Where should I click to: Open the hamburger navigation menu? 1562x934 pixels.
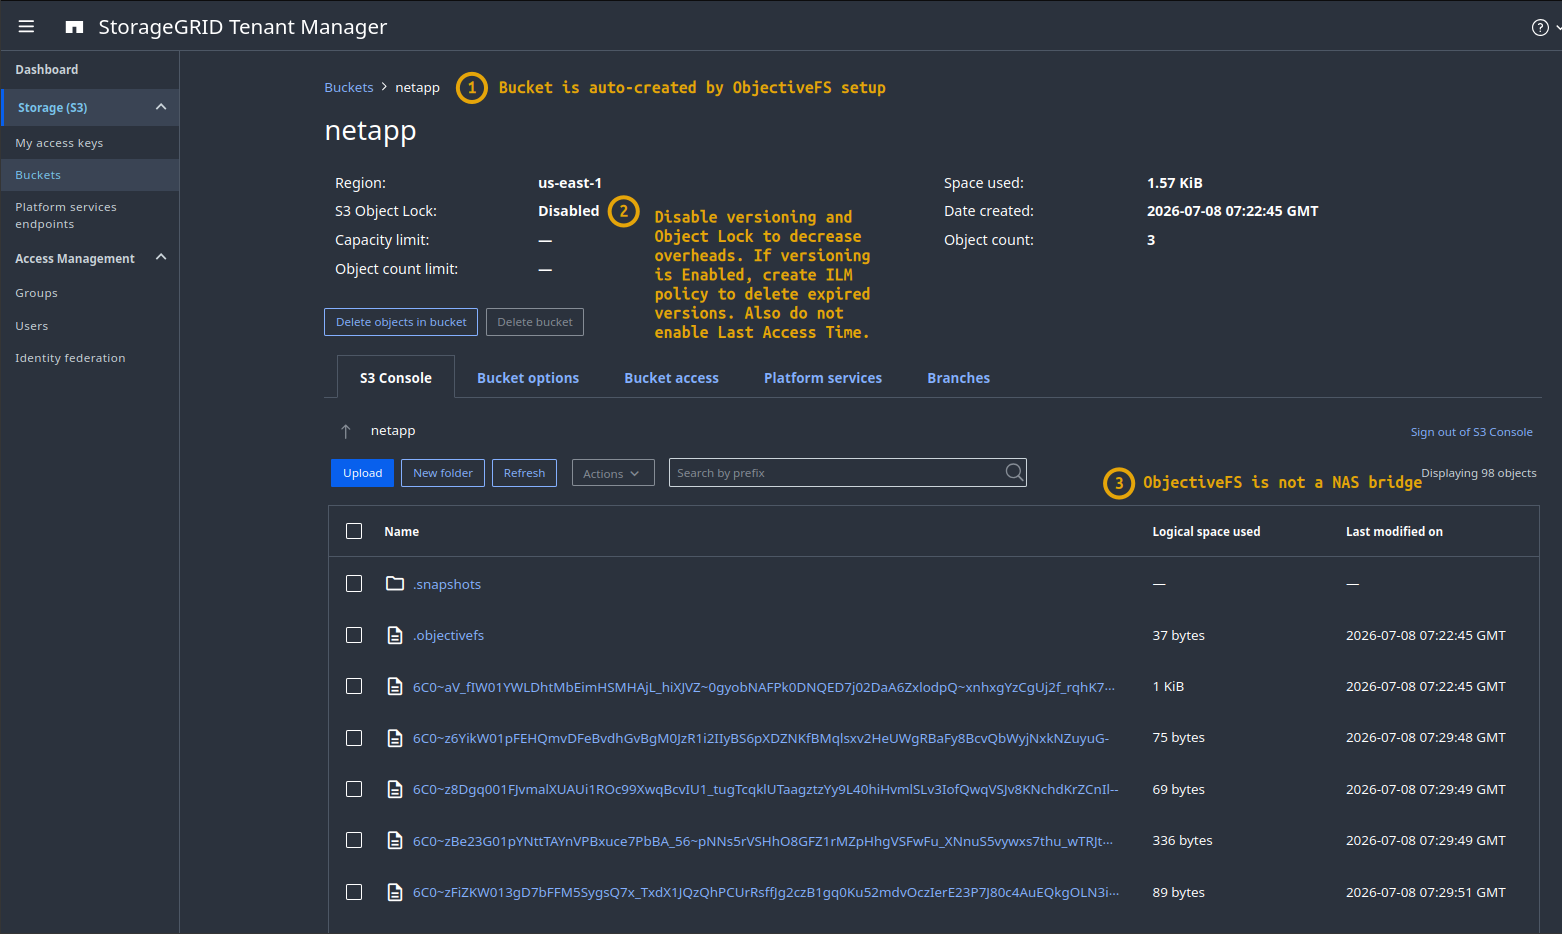[27, 27]
